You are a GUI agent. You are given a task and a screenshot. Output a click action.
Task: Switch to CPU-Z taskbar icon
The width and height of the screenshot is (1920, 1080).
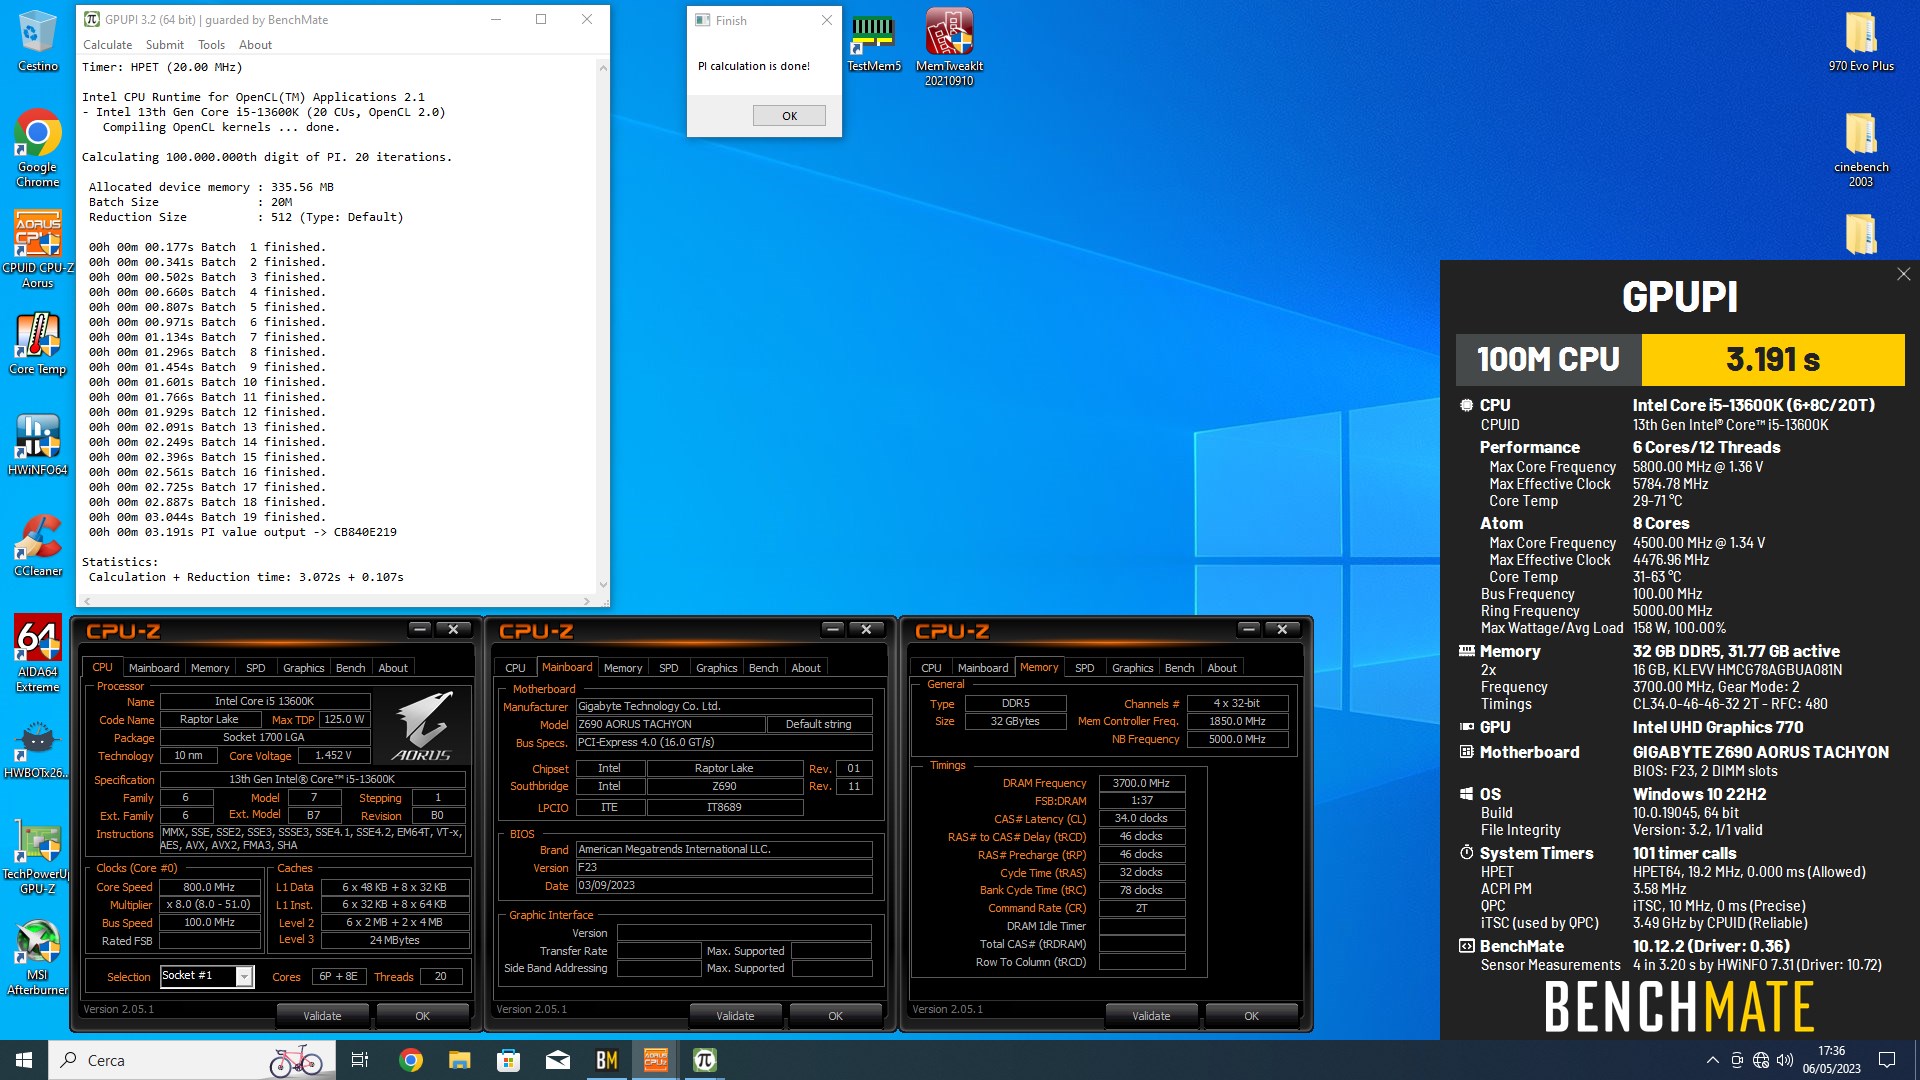pyautogui.click(x=656, y=1060)
